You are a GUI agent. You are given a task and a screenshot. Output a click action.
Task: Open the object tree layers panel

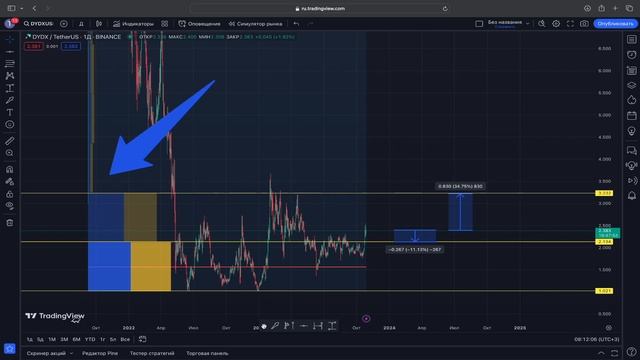(x=631, y=85)
